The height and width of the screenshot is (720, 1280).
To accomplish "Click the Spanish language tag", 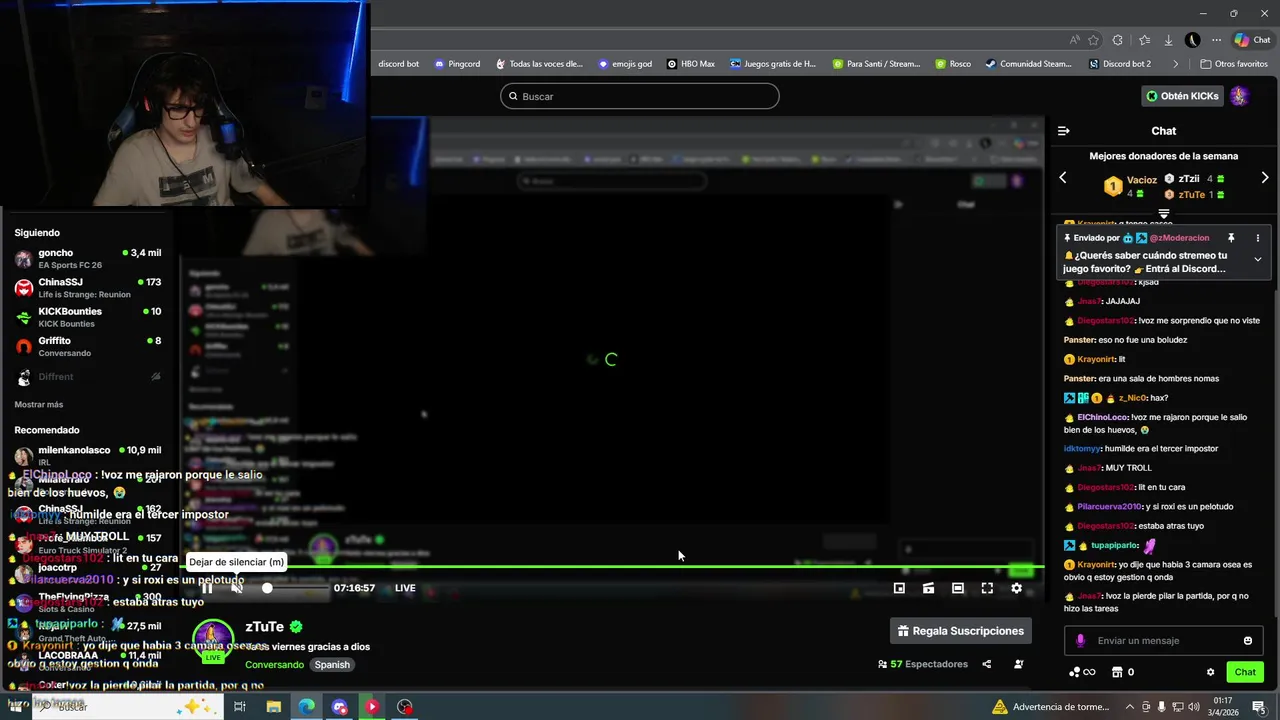I will coord(333,665).
